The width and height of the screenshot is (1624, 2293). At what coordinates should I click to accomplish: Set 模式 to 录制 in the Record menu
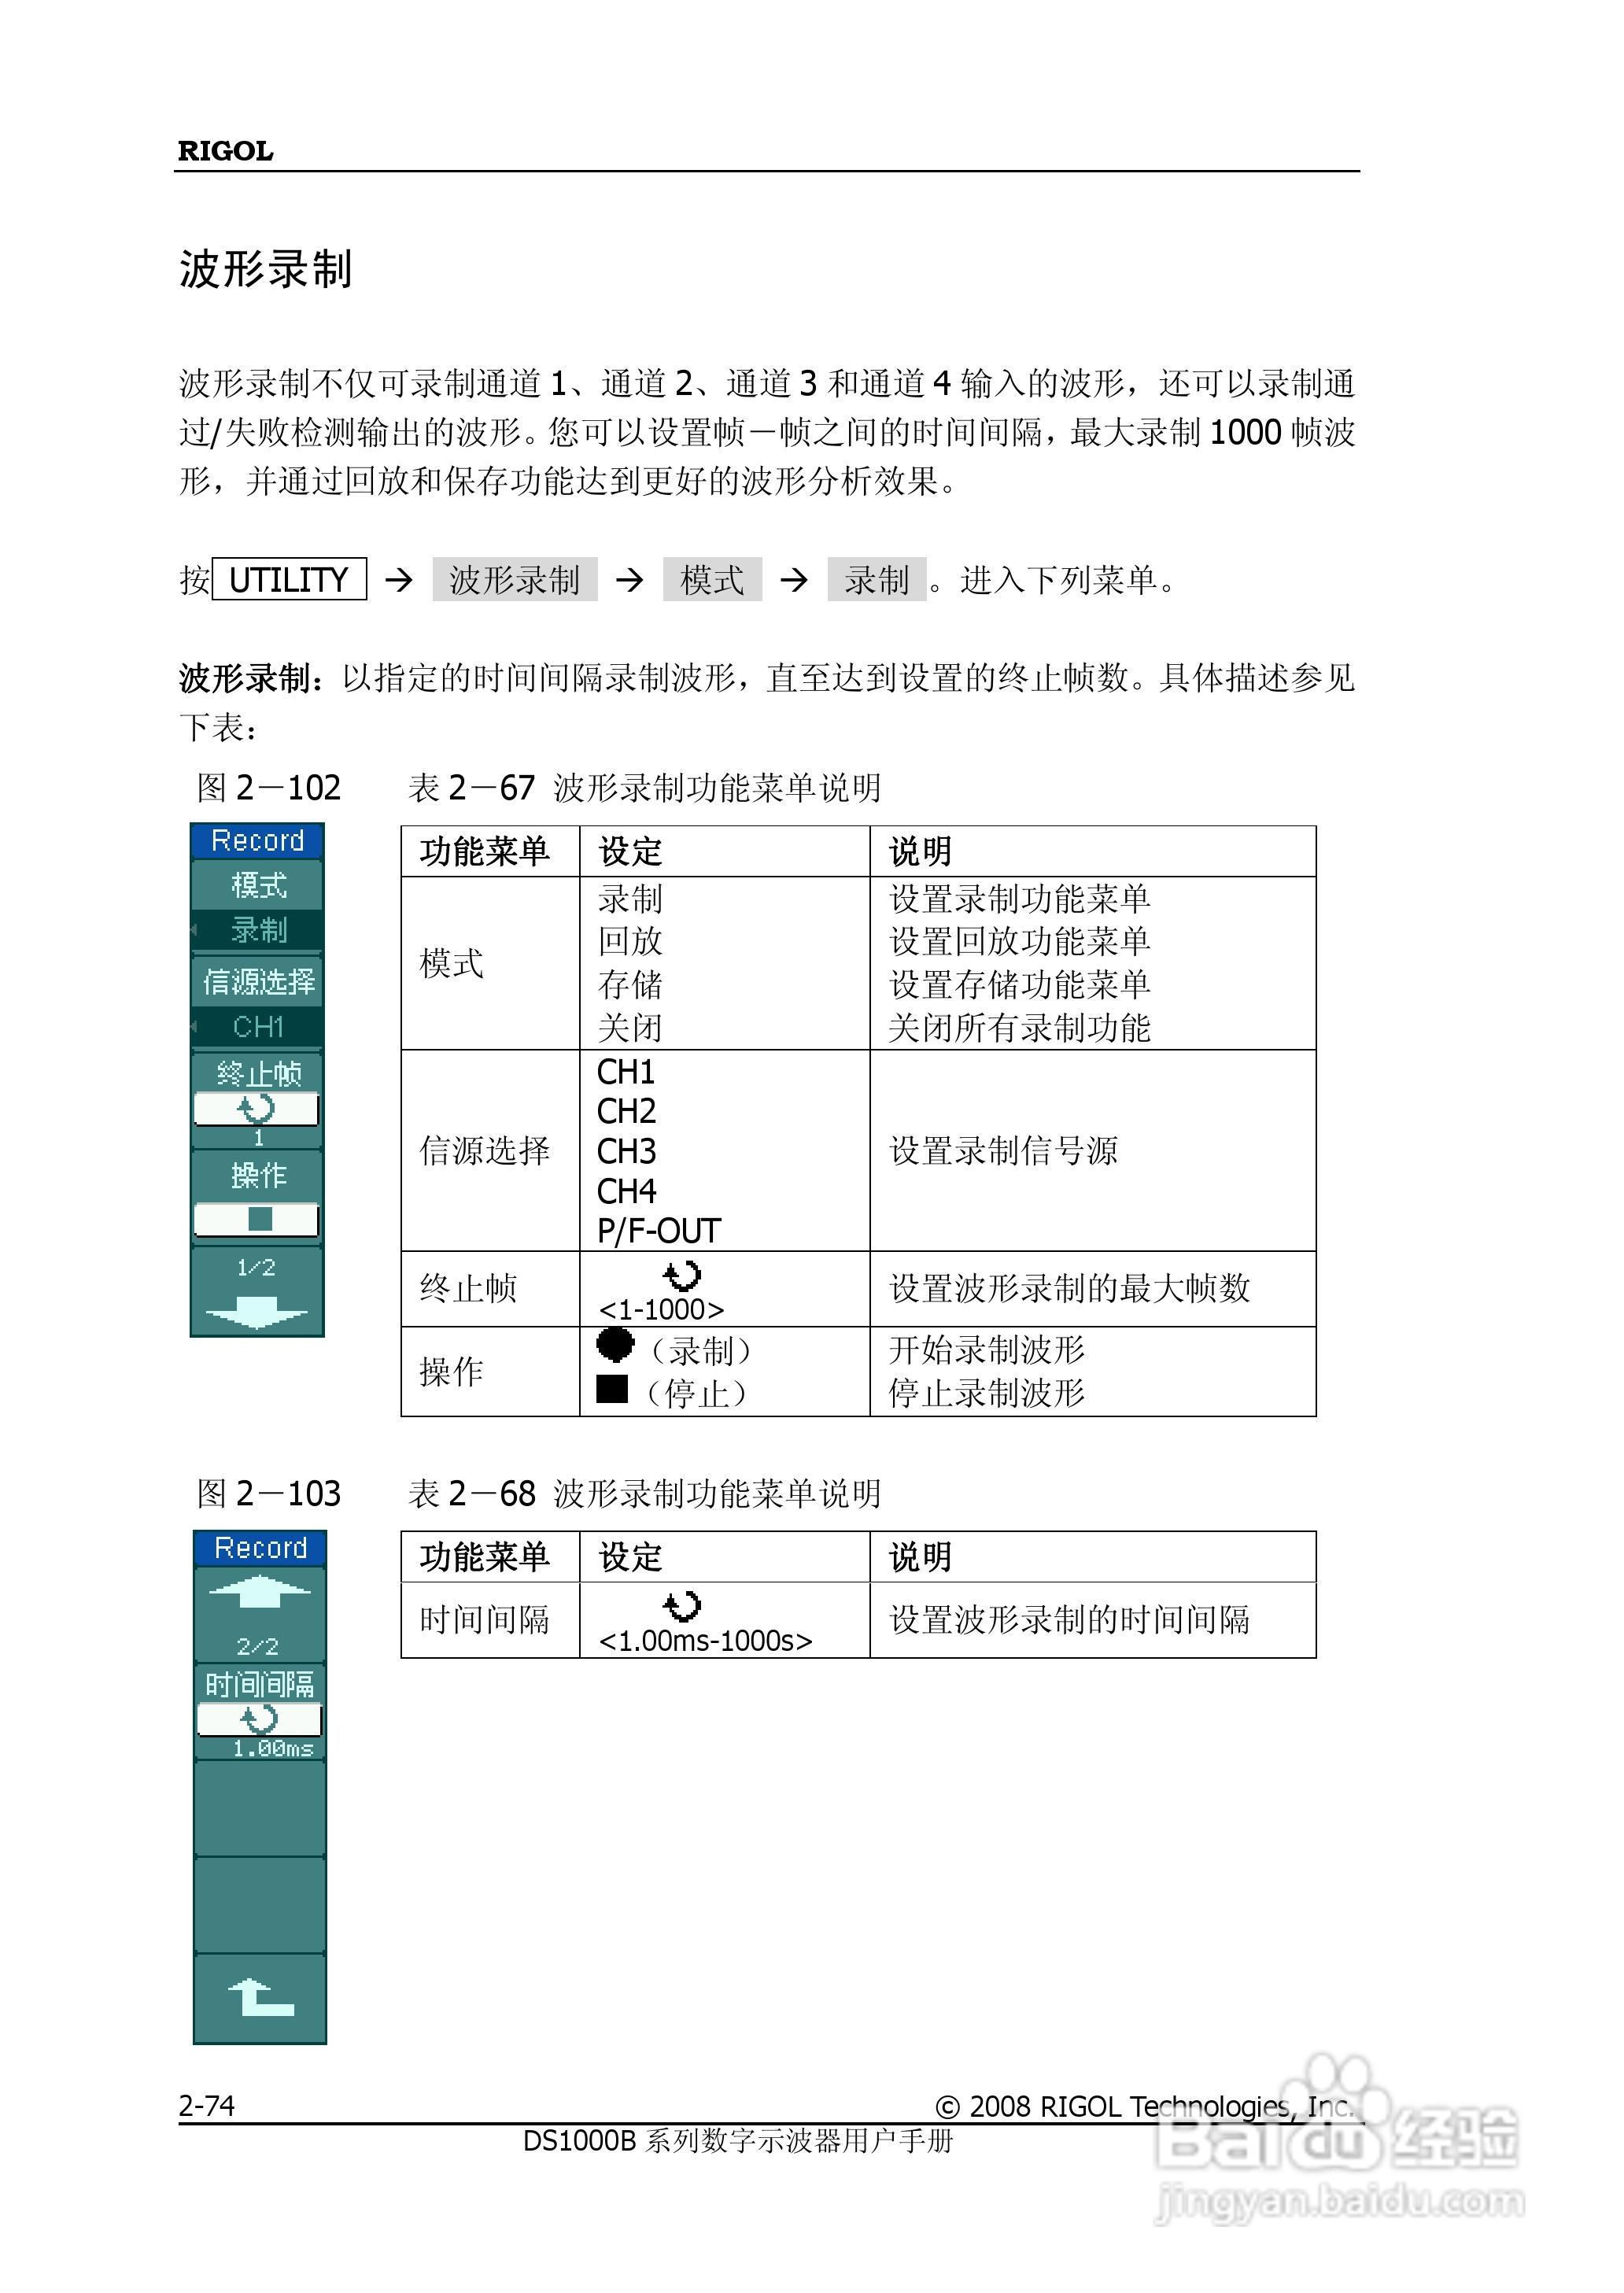click(258, 930)
